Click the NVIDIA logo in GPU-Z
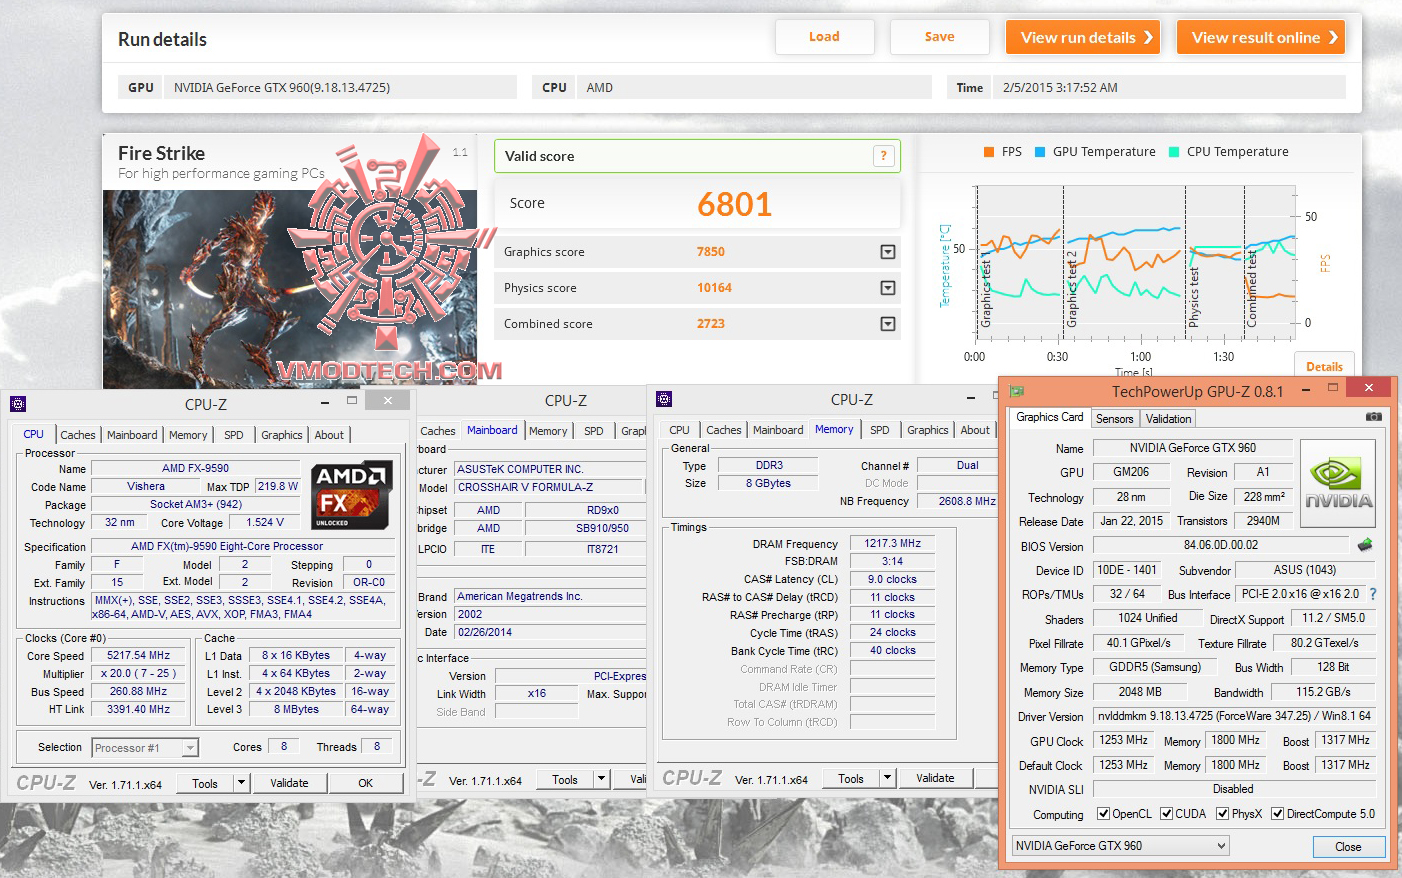The height and width of the screenshot is (878, 1402). pyautogui.click(x=1338, y=483)
